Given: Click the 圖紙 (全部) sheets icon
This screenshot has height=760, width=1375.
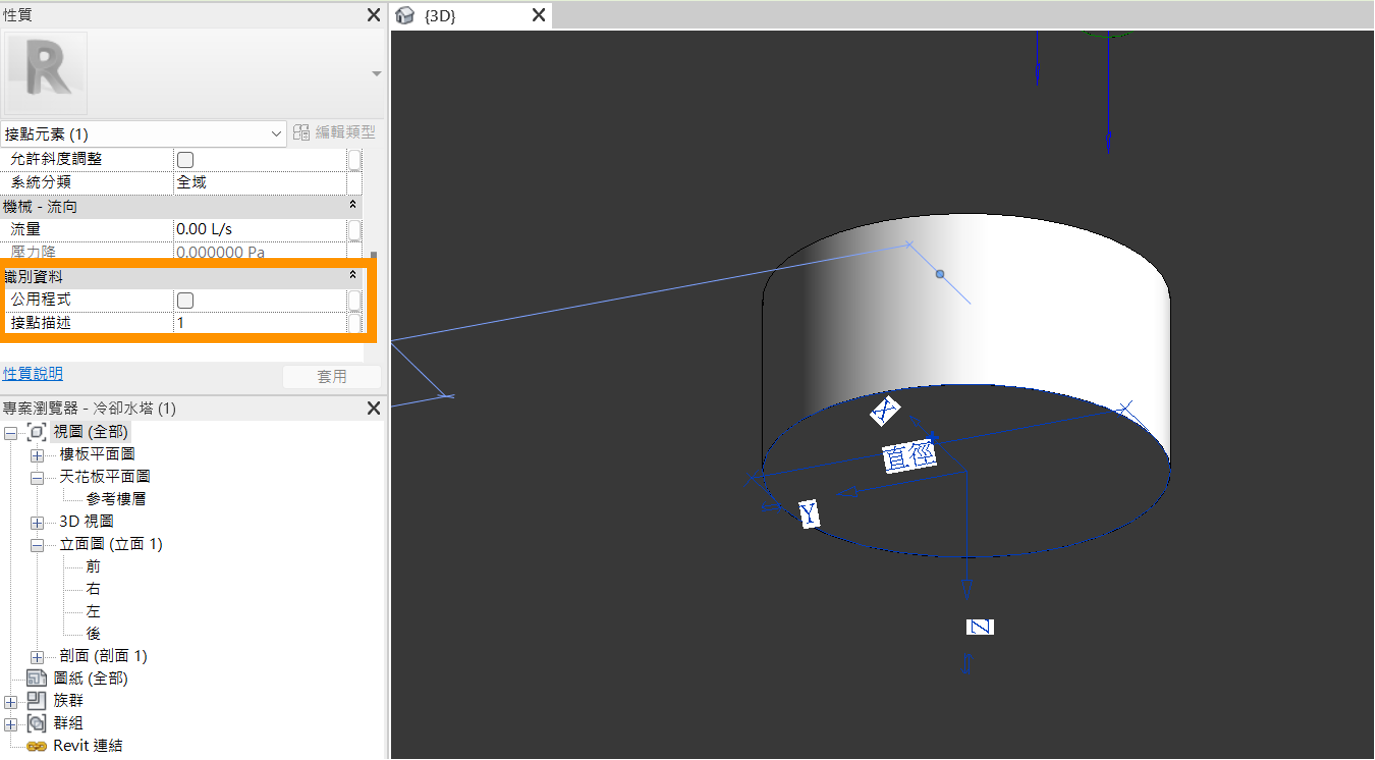Looking at the screenshot, I should (37, 678).
